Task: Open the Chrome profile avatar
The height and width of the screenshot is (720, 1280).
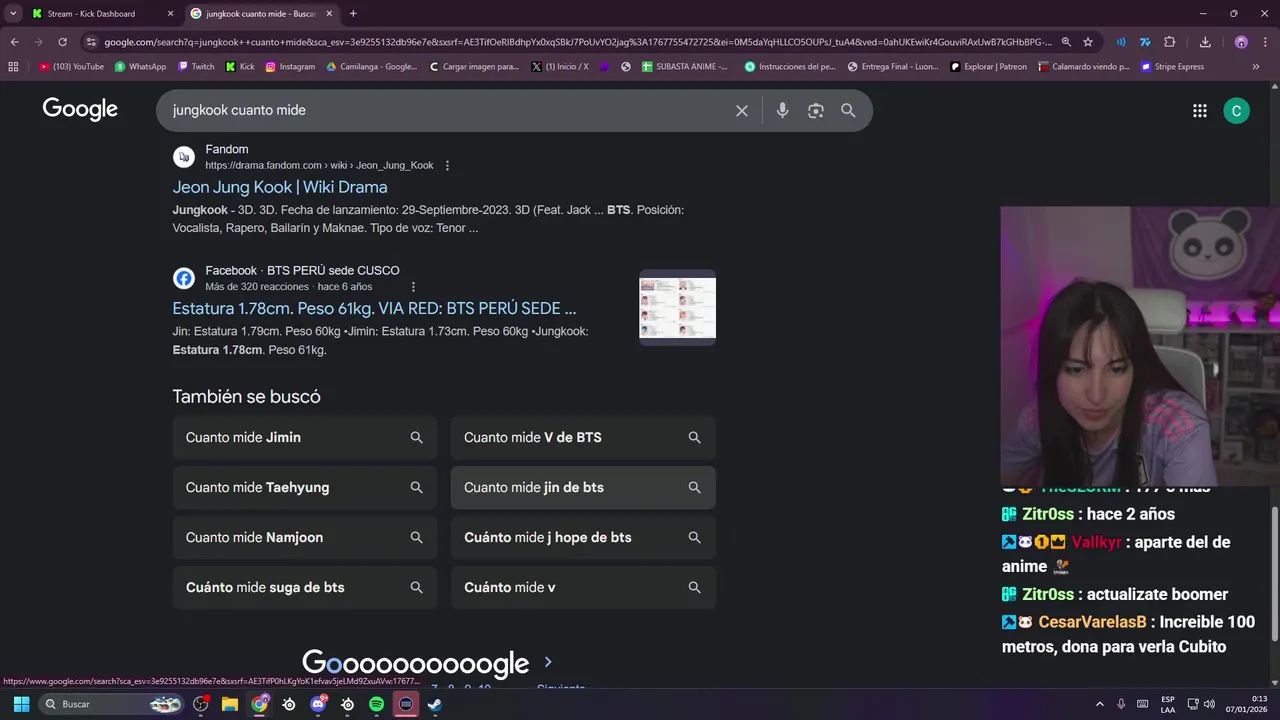Action: (x=1241, y=42)
